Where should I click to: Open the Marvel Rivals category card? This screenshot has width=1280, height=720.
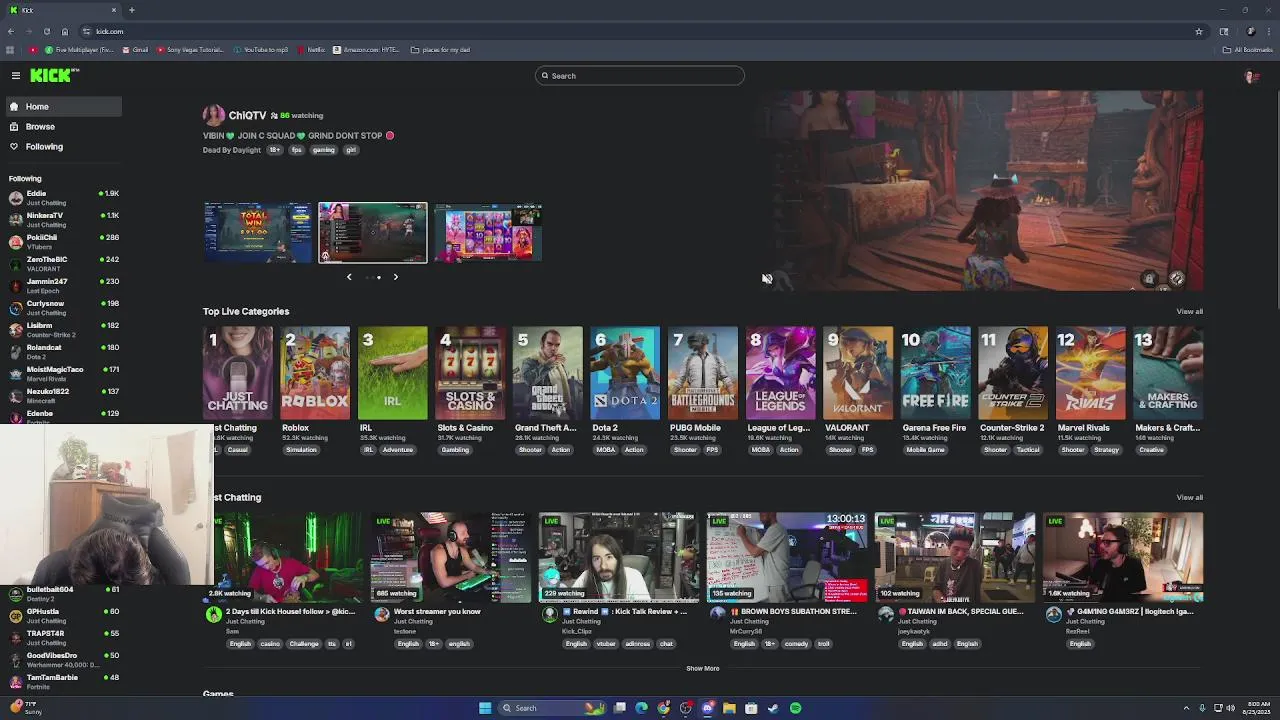tap(1090, 373)
